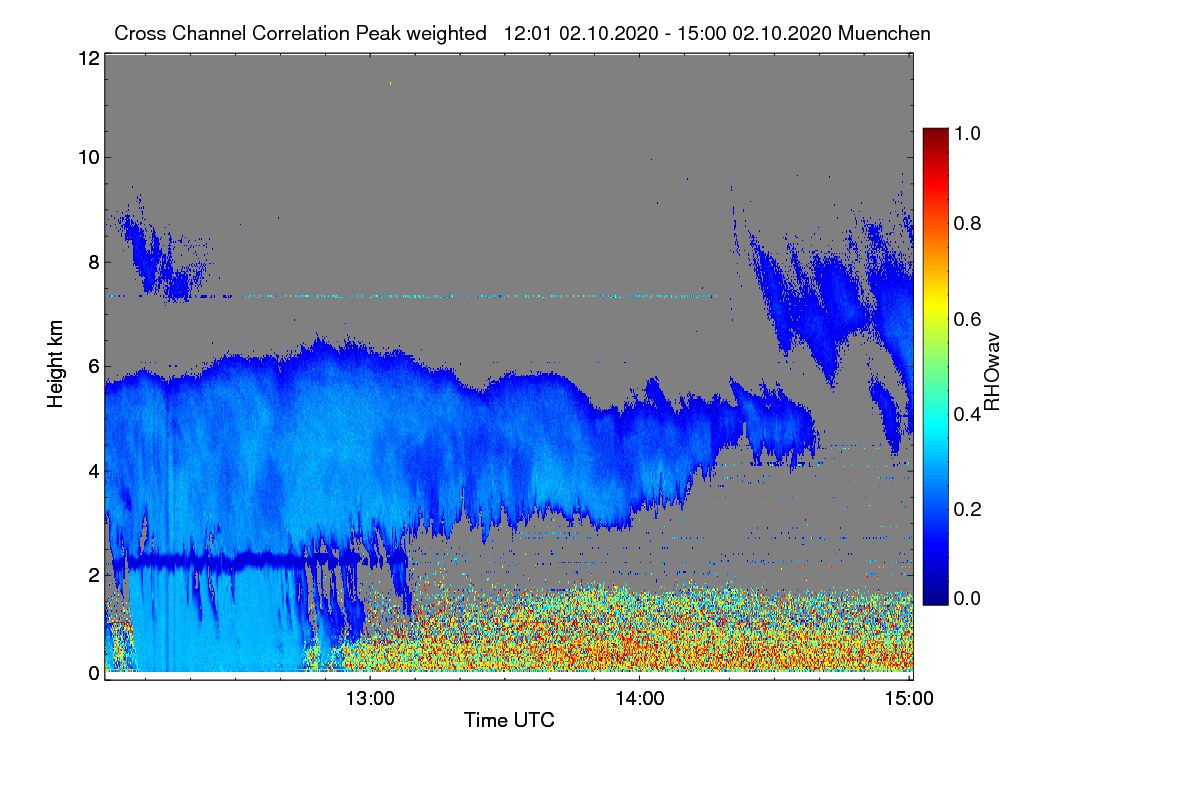
Task: Click the colorbar value '0.4'
Action: click(969, 415)
